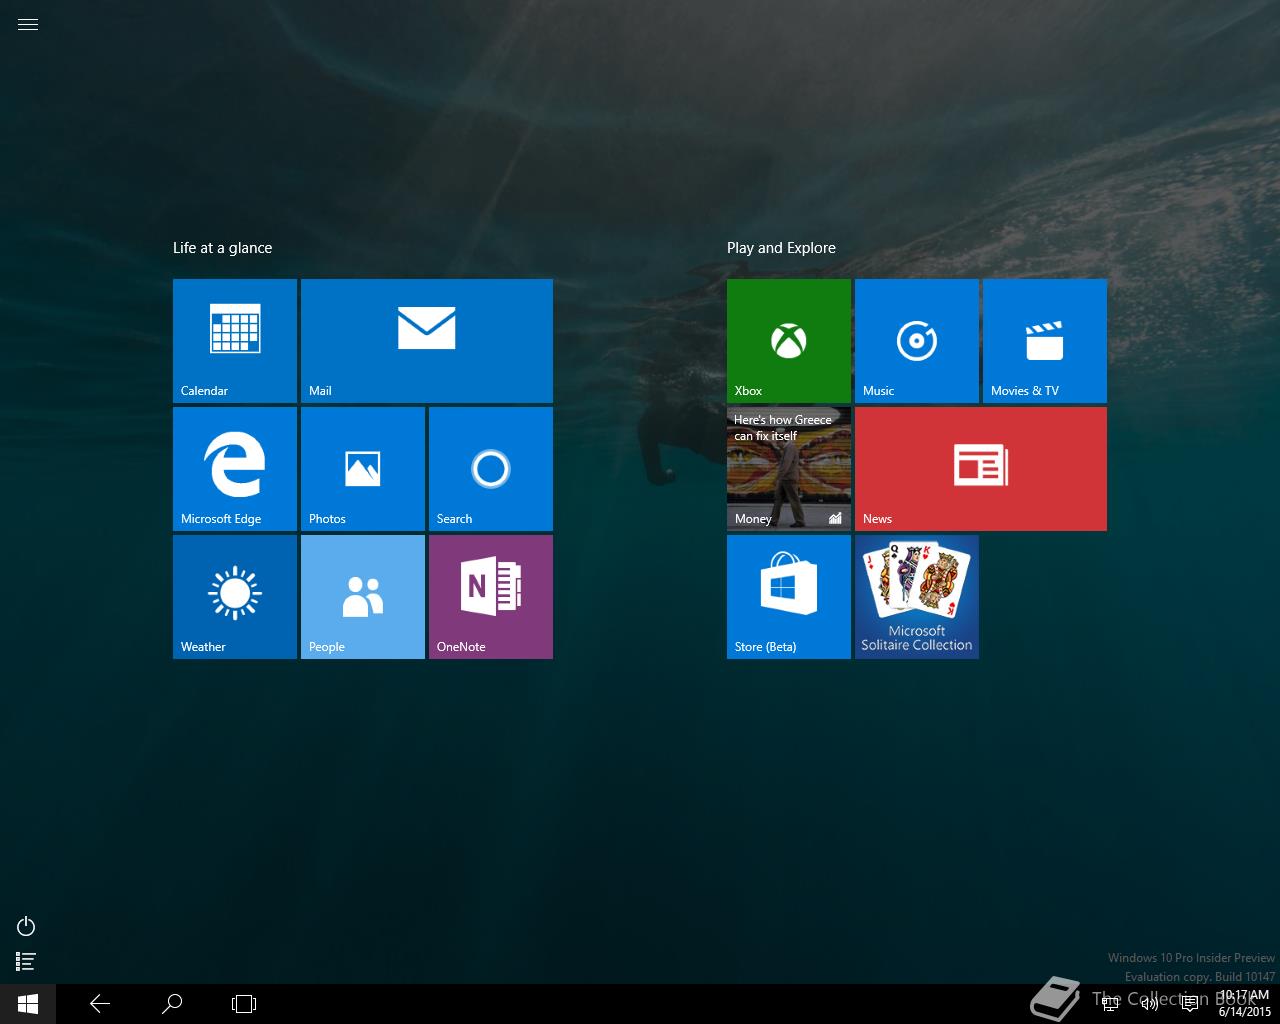Click the volume speaker tray icon

(x=1150, y=1004)
